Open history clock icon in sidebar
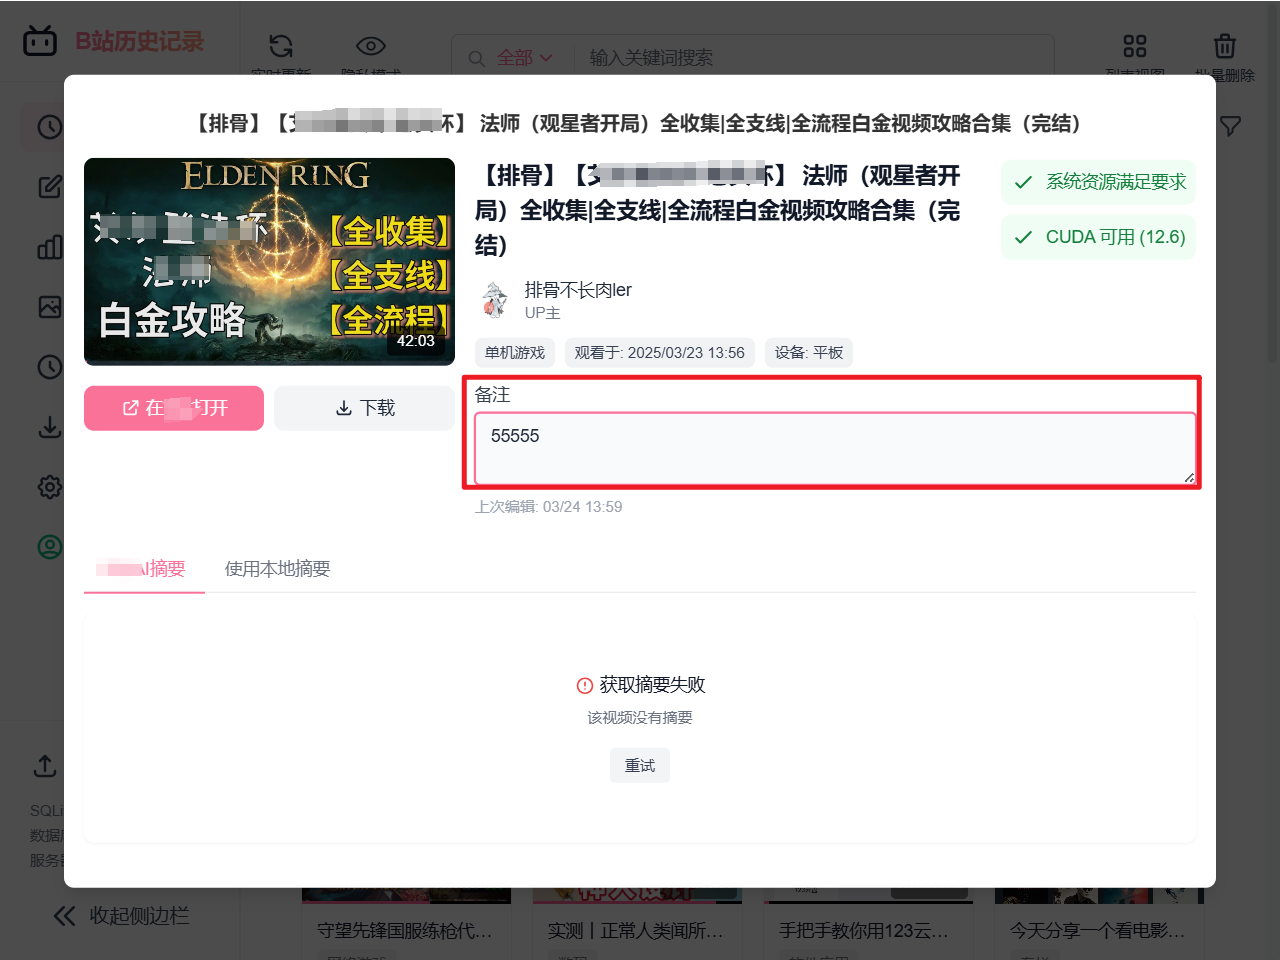1280x960 pixels. coord(50,127)
